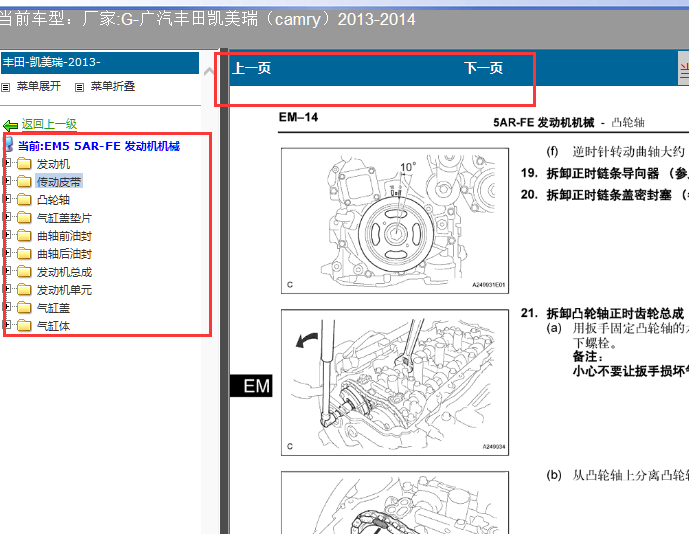
Task: Select the 气缸盖 tree item label
Action: tap(53, 308)
